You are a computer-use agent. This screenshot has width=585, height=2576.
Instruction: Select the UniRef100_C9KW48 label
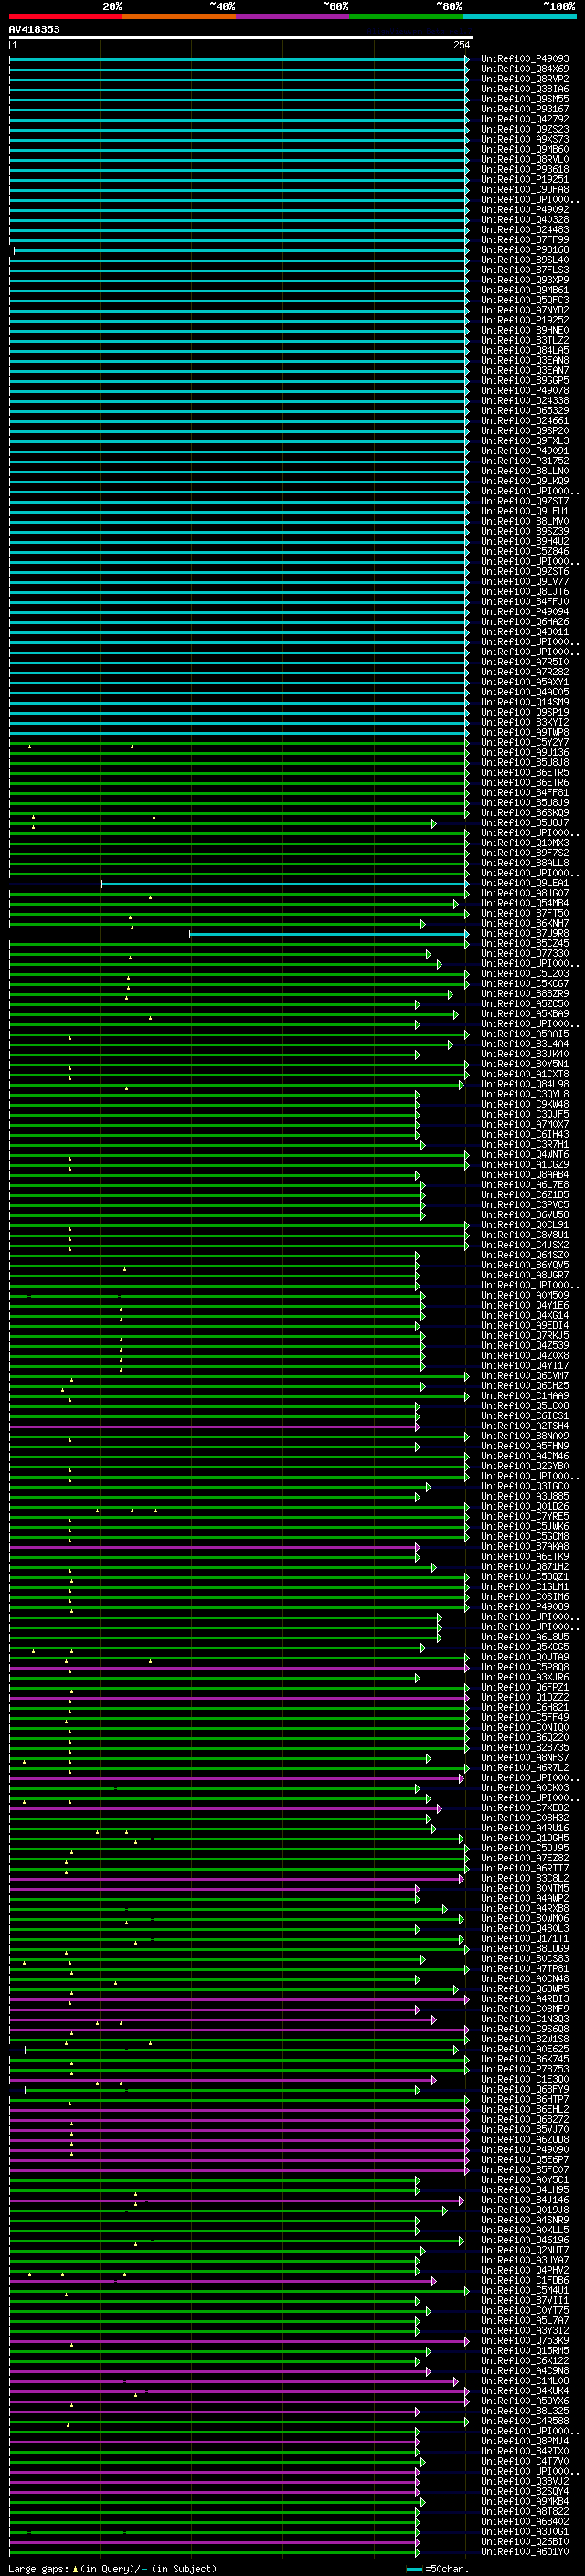525,1105
